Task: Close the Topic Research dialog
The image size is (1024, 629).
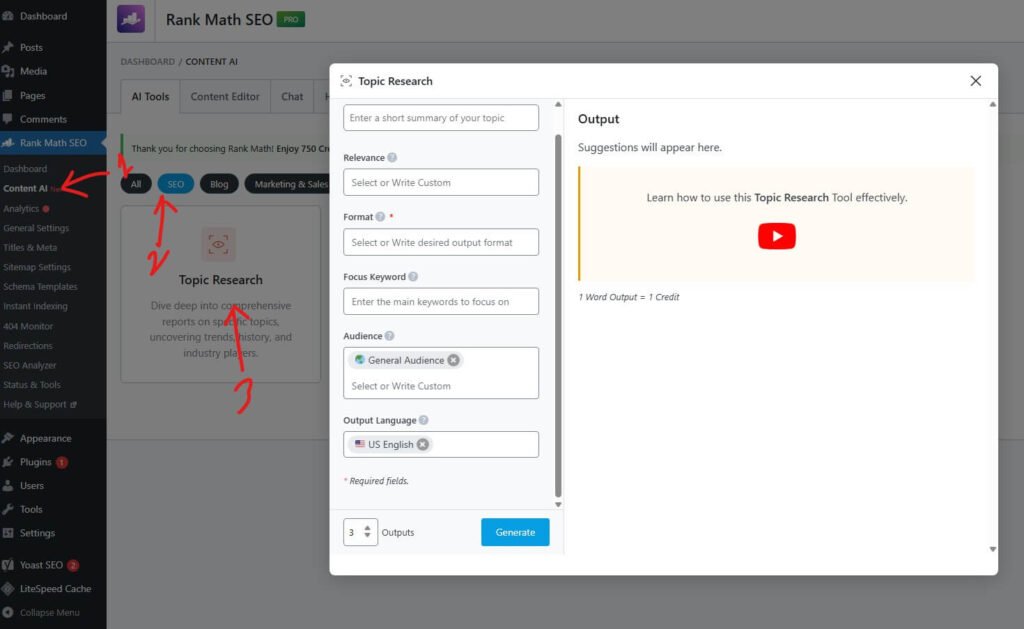Action: click(975, 80)
